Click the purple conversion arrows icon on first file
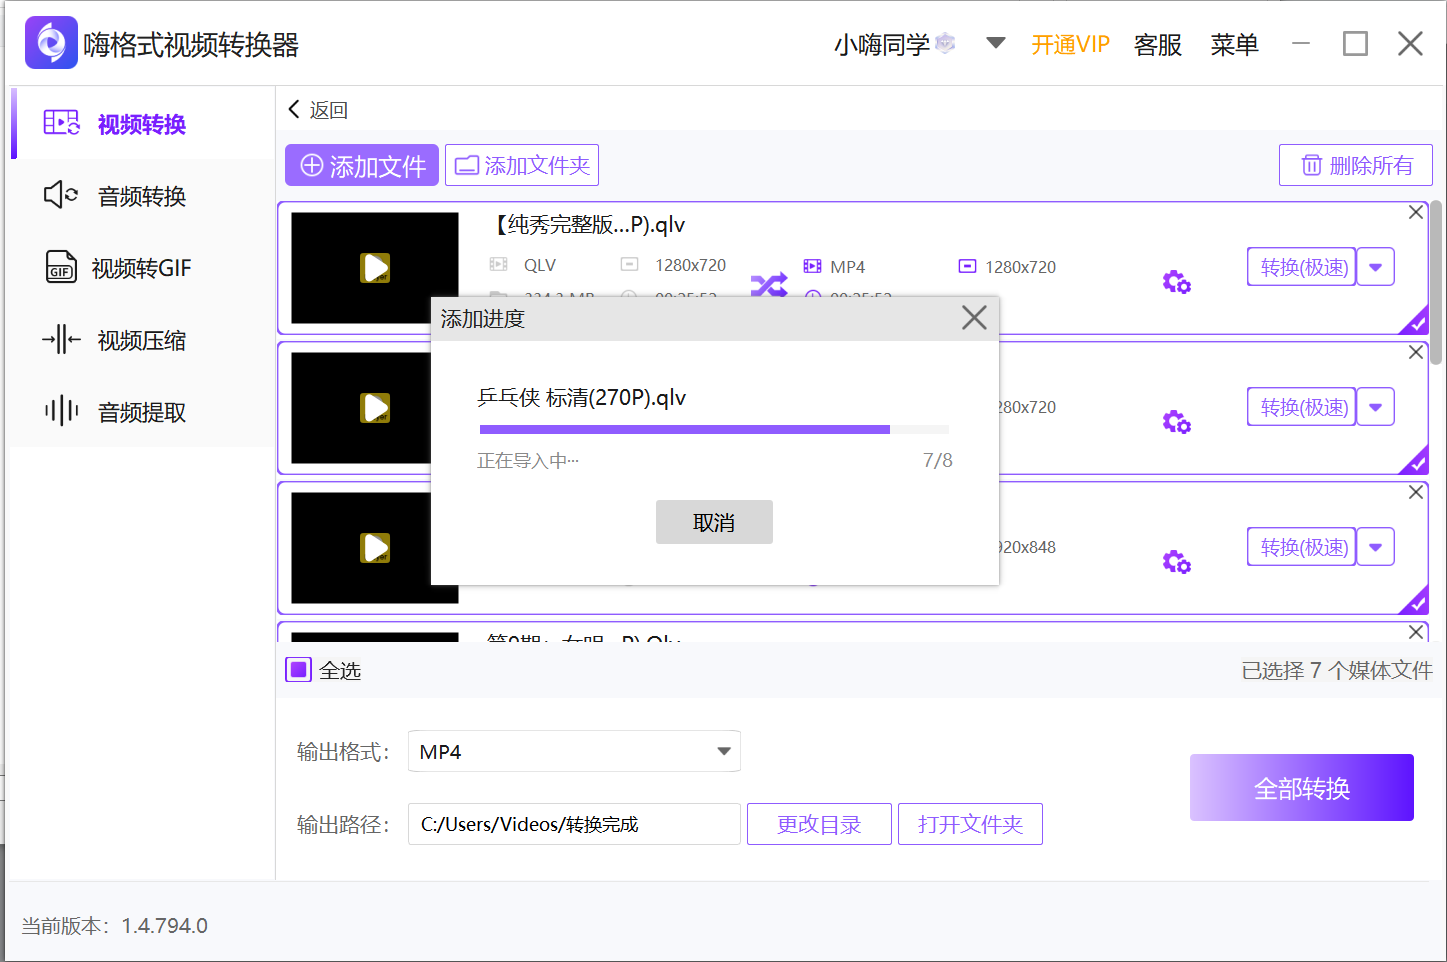Image resolution: width=1447 pixels, height=962 pixels. tap(769, 284)
